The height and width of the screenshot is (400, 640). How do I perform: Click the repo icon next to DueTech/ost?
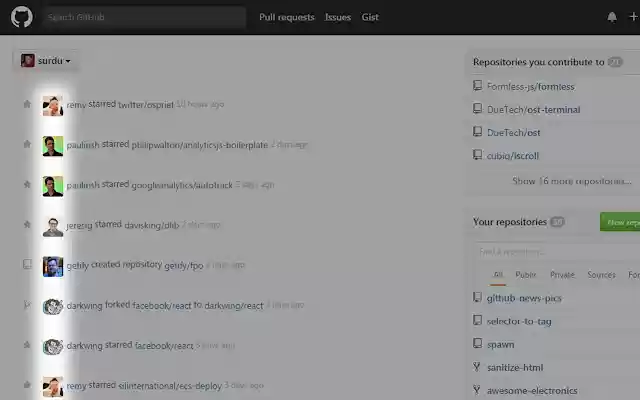click(x=477, y=131)
